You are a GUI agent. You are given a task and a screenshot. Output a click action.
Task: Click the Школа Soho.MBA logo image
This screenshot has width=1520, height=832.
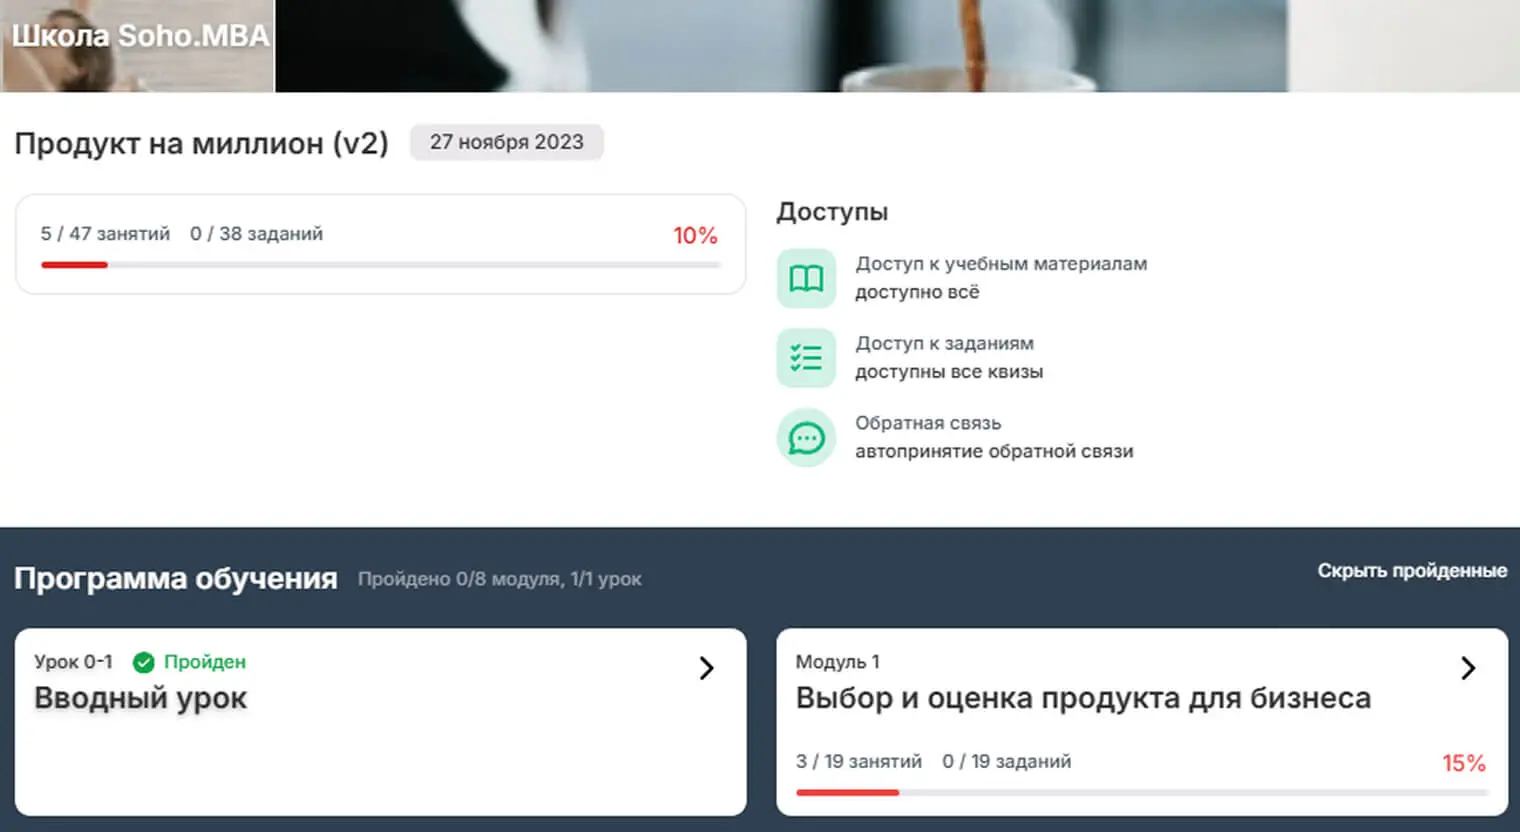click(137, 37)
